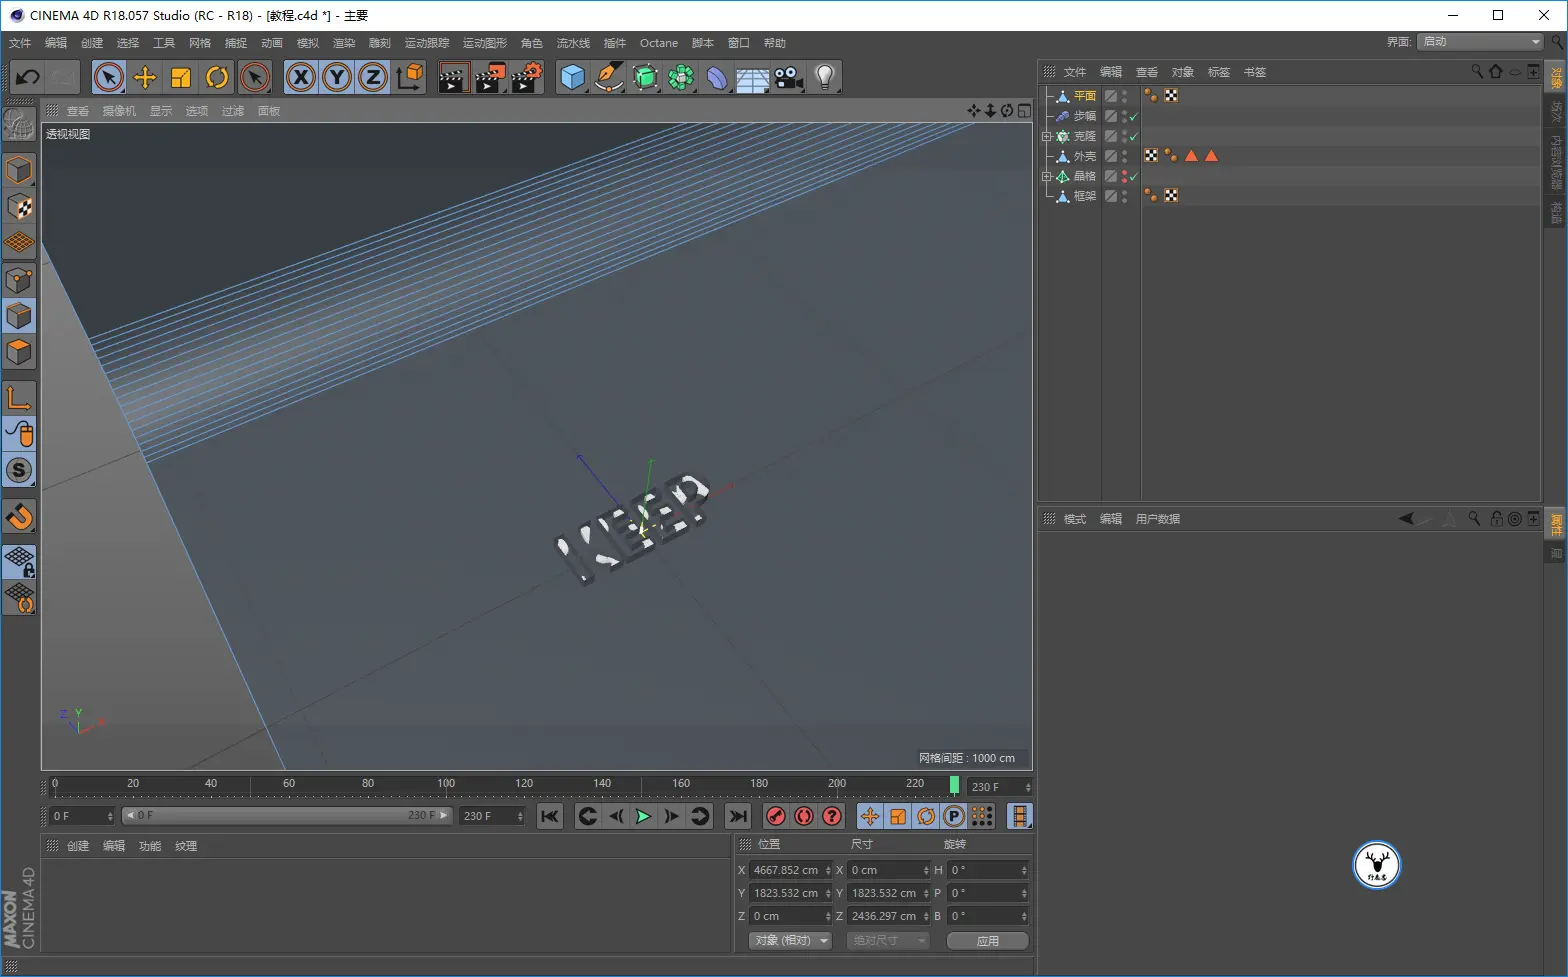Click the stepper on the rotation H field

[x=1024, y=870]
